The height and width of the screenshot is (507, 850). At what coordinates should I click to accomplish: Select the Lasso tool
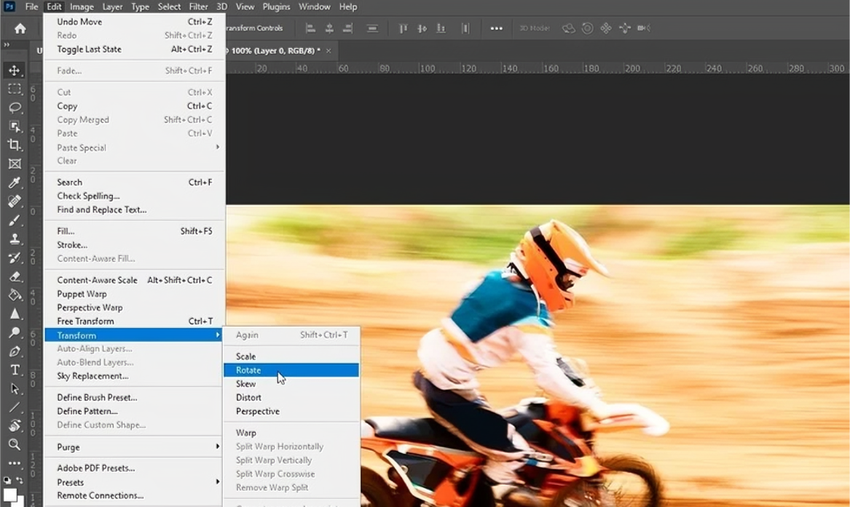pyautogui.click(x=15, y=107)
